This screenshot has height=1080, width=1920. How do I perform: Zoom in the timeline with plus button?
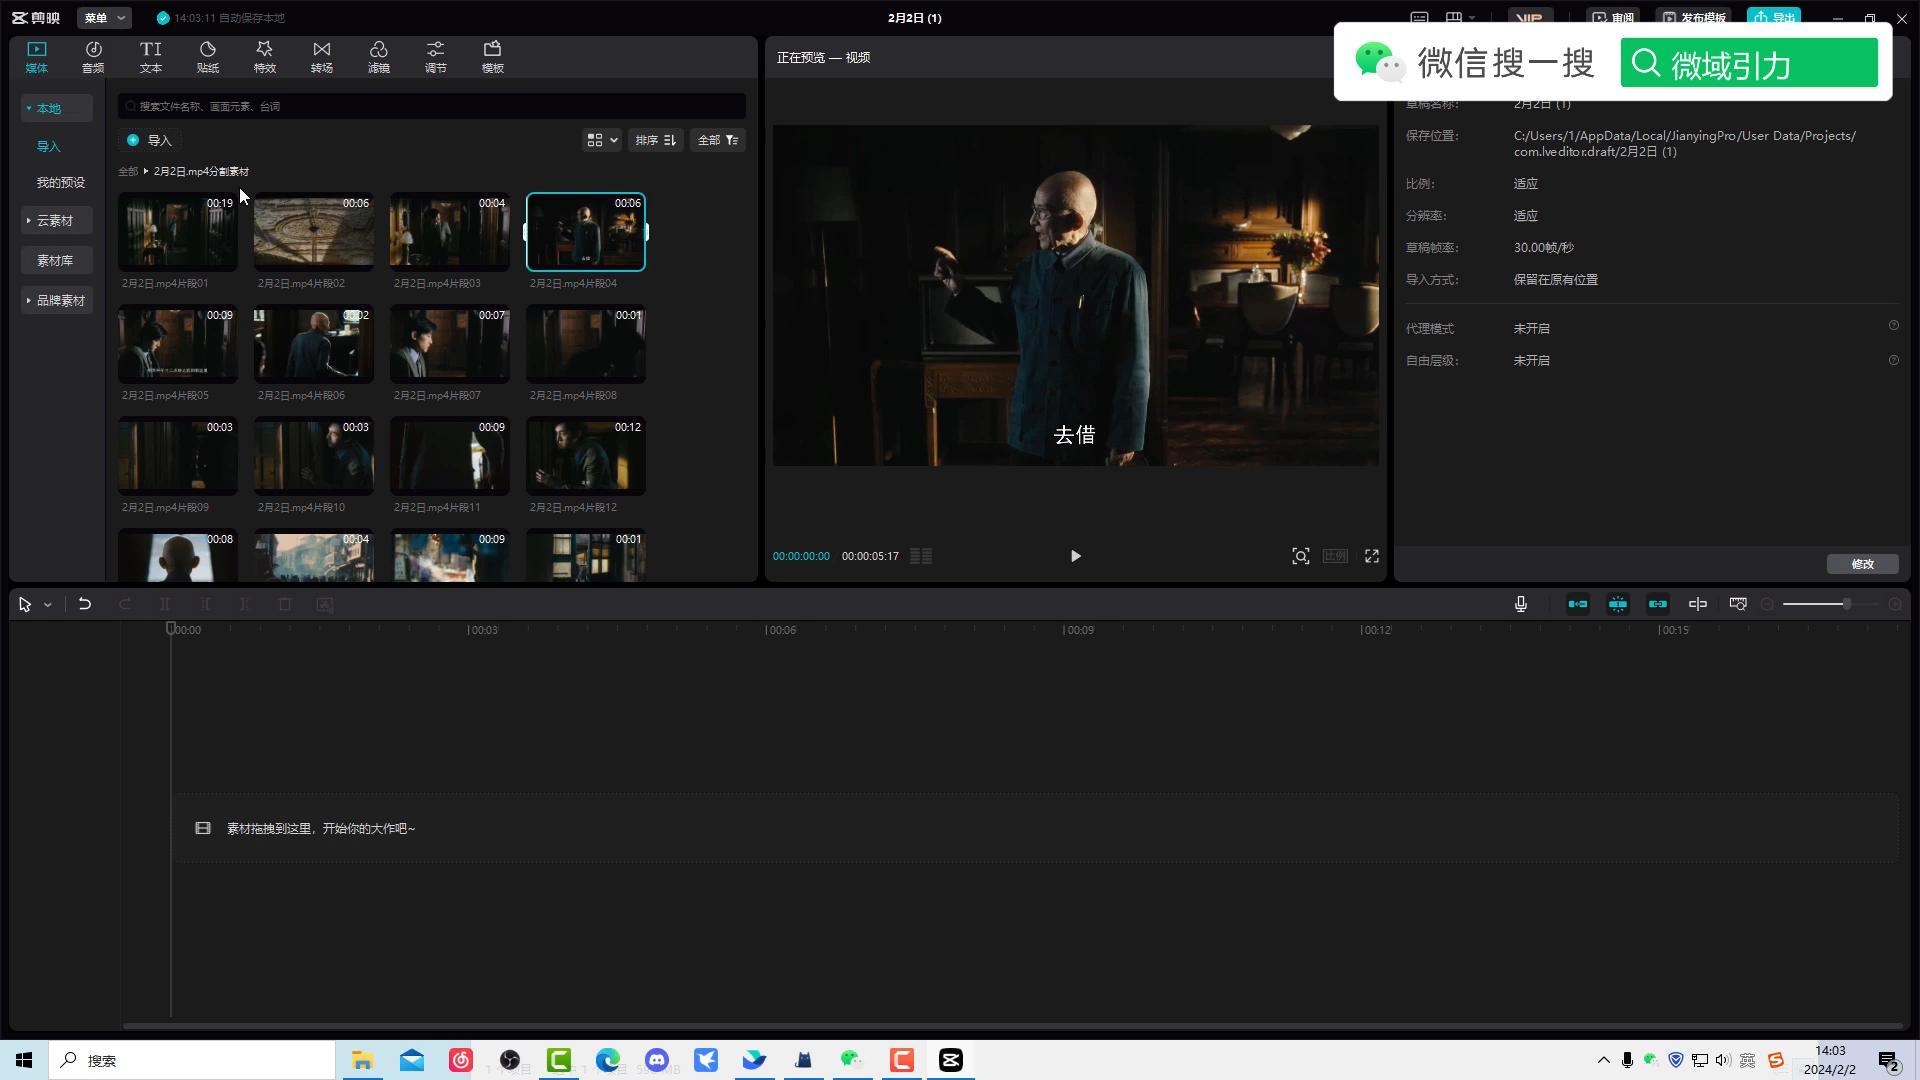pos(1895,604)
